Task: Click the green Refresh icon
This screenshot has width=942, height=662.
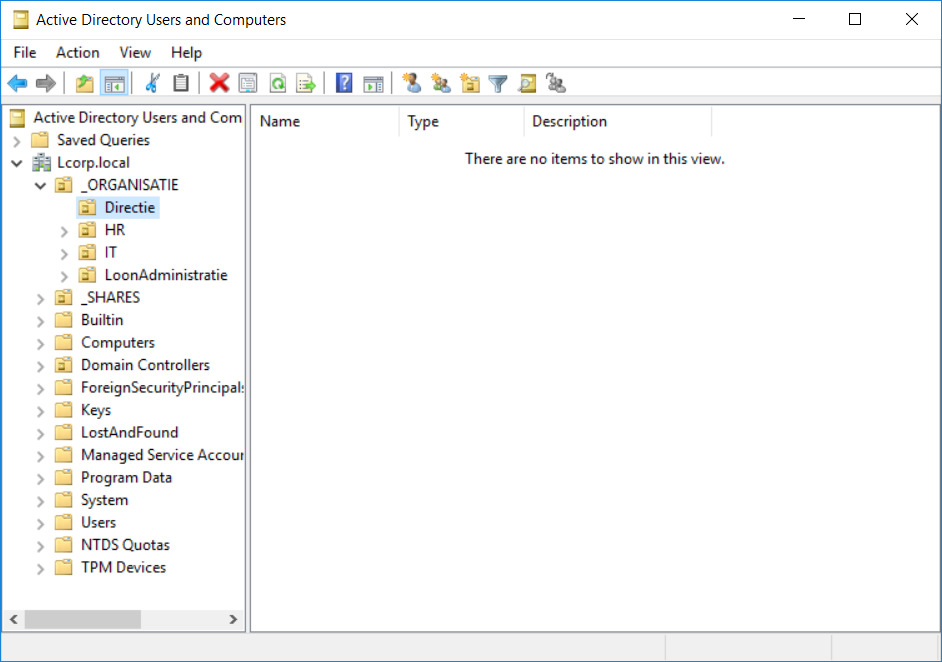Action: tap(277, 83)
